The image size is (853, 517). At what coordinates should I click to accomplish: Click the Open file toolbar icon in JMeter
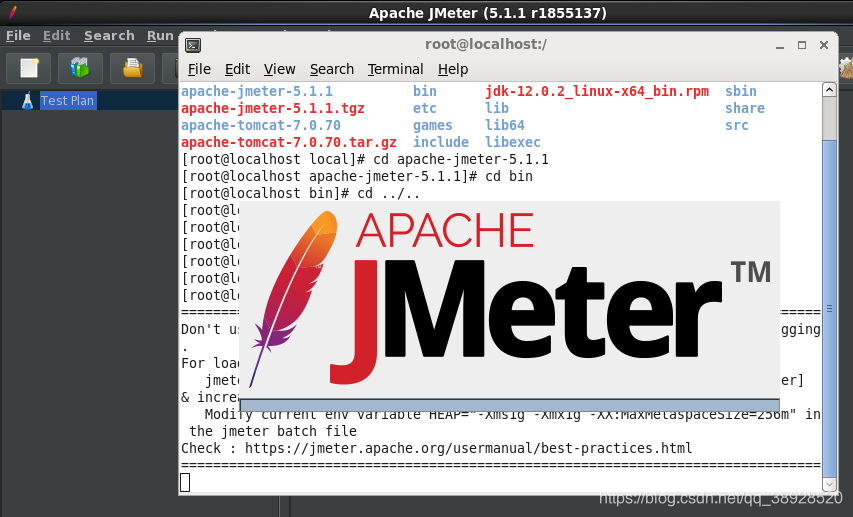tap(132, 68)
